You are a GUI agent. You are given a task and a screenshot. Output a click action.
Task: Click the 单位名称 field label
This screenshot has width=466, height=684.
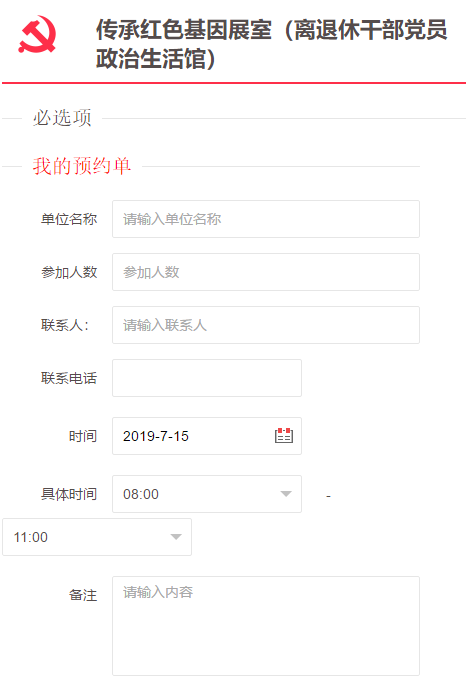point(69,219)
